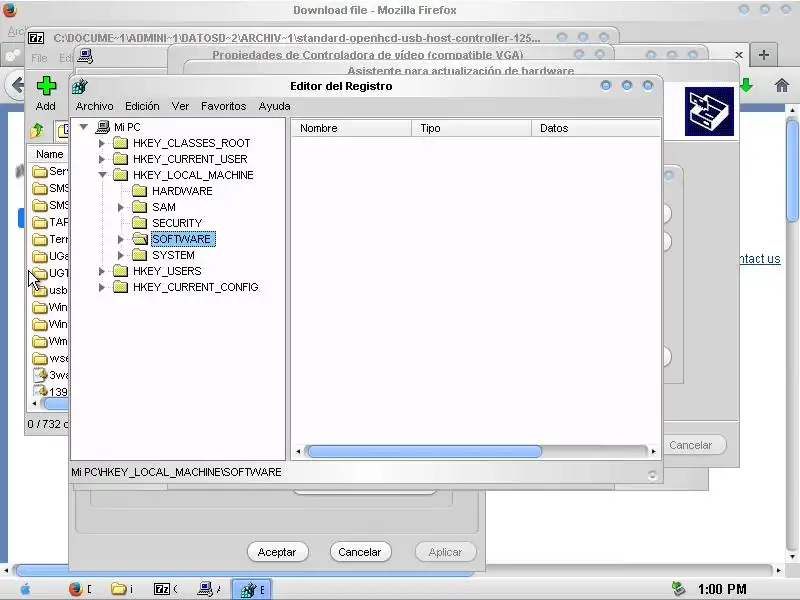
Task: Select the Mi PC computer icon
Action: [103, 127]
